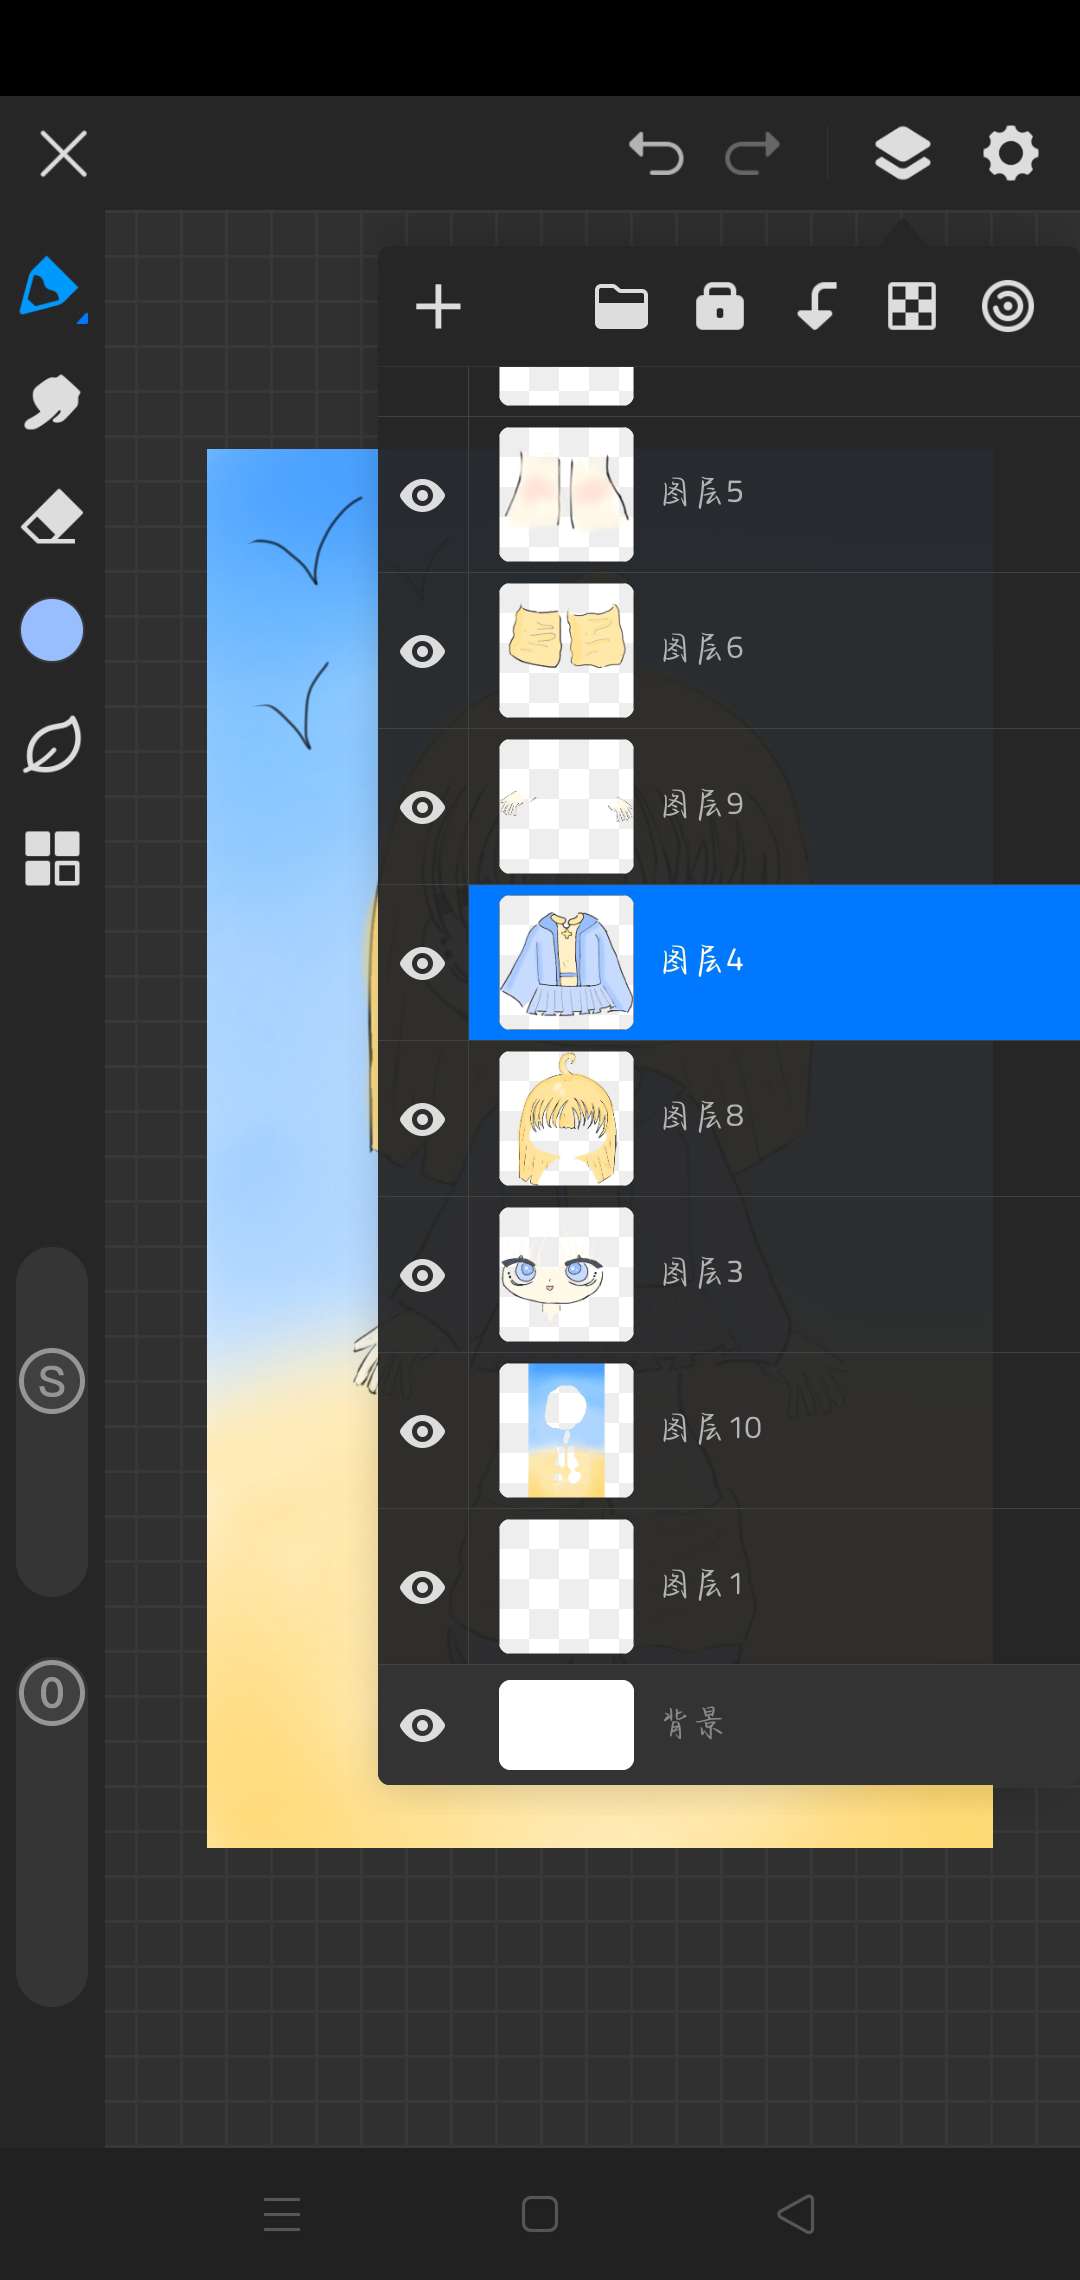This screenshot has width=1080, height=2280.
Task: Tap the redo arrow
Action: tap(752, 154)
